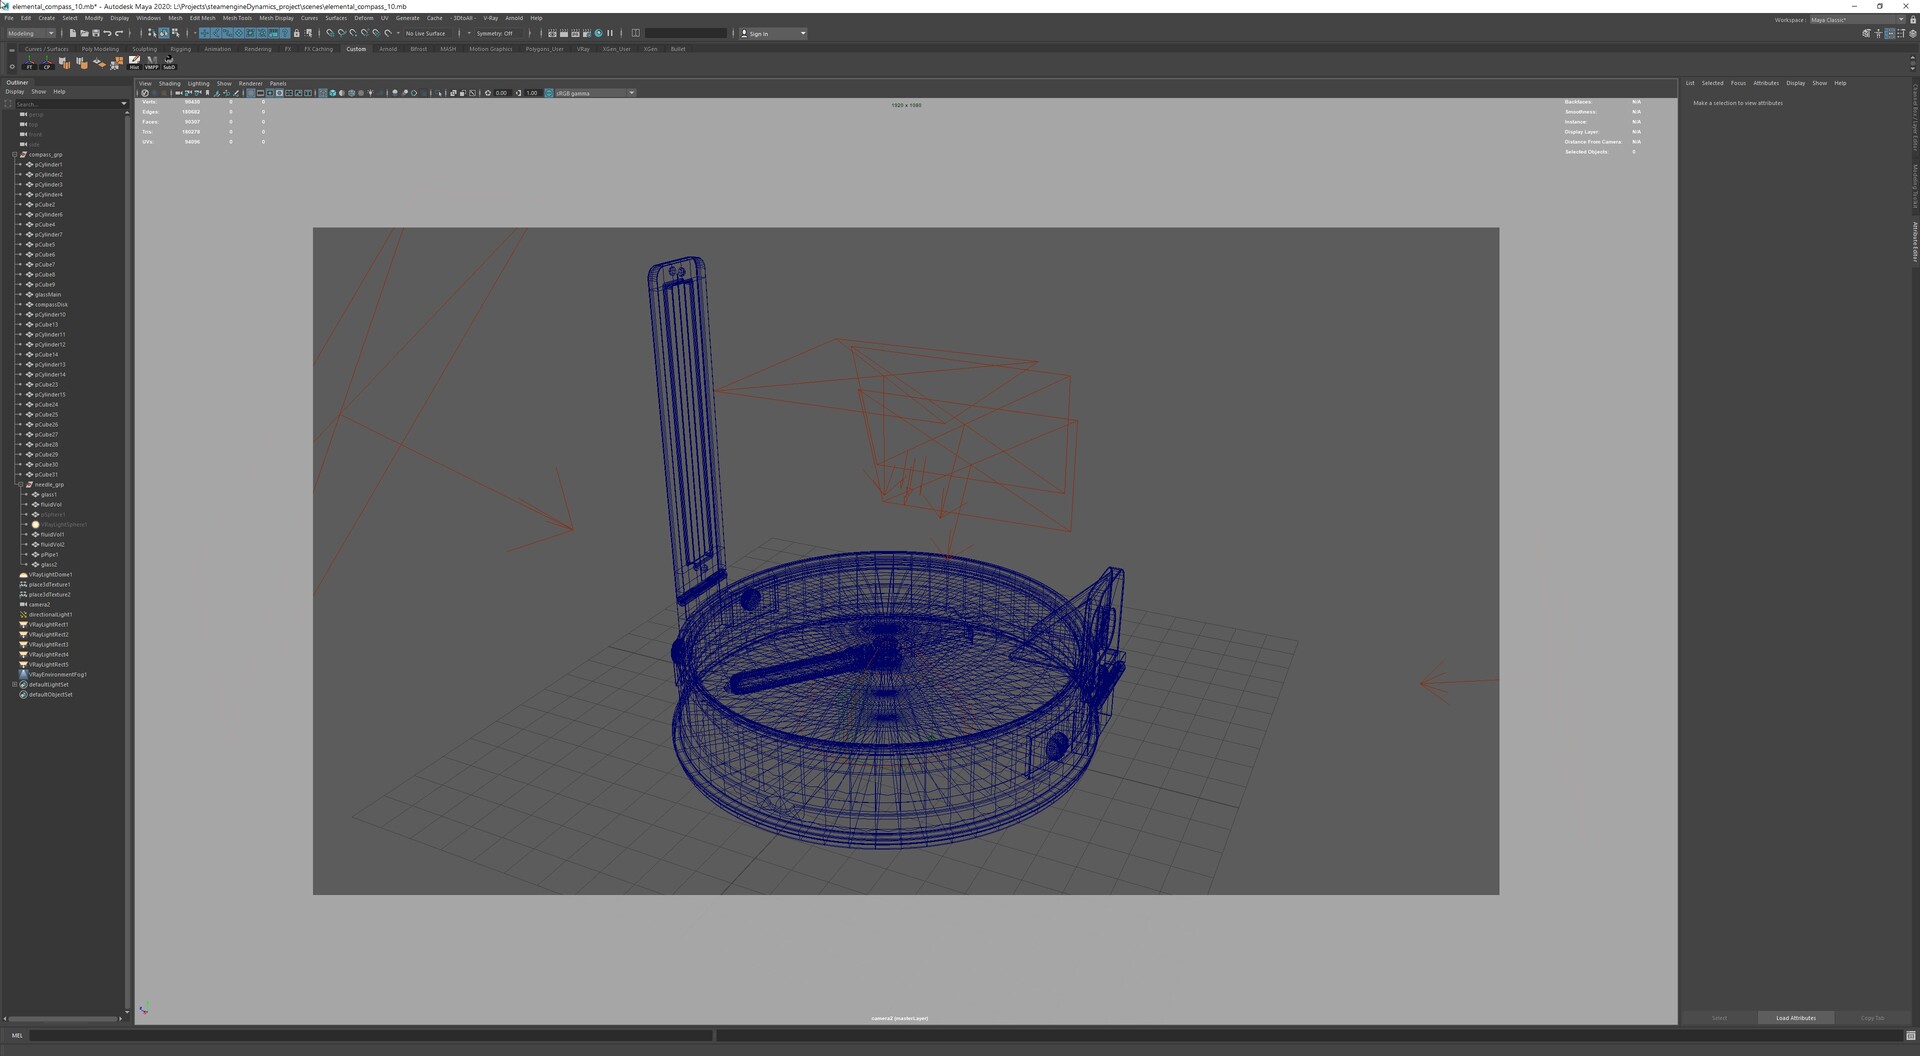
Task: Toggle the textured display icon in viewport toolbar
Action: 361,93
